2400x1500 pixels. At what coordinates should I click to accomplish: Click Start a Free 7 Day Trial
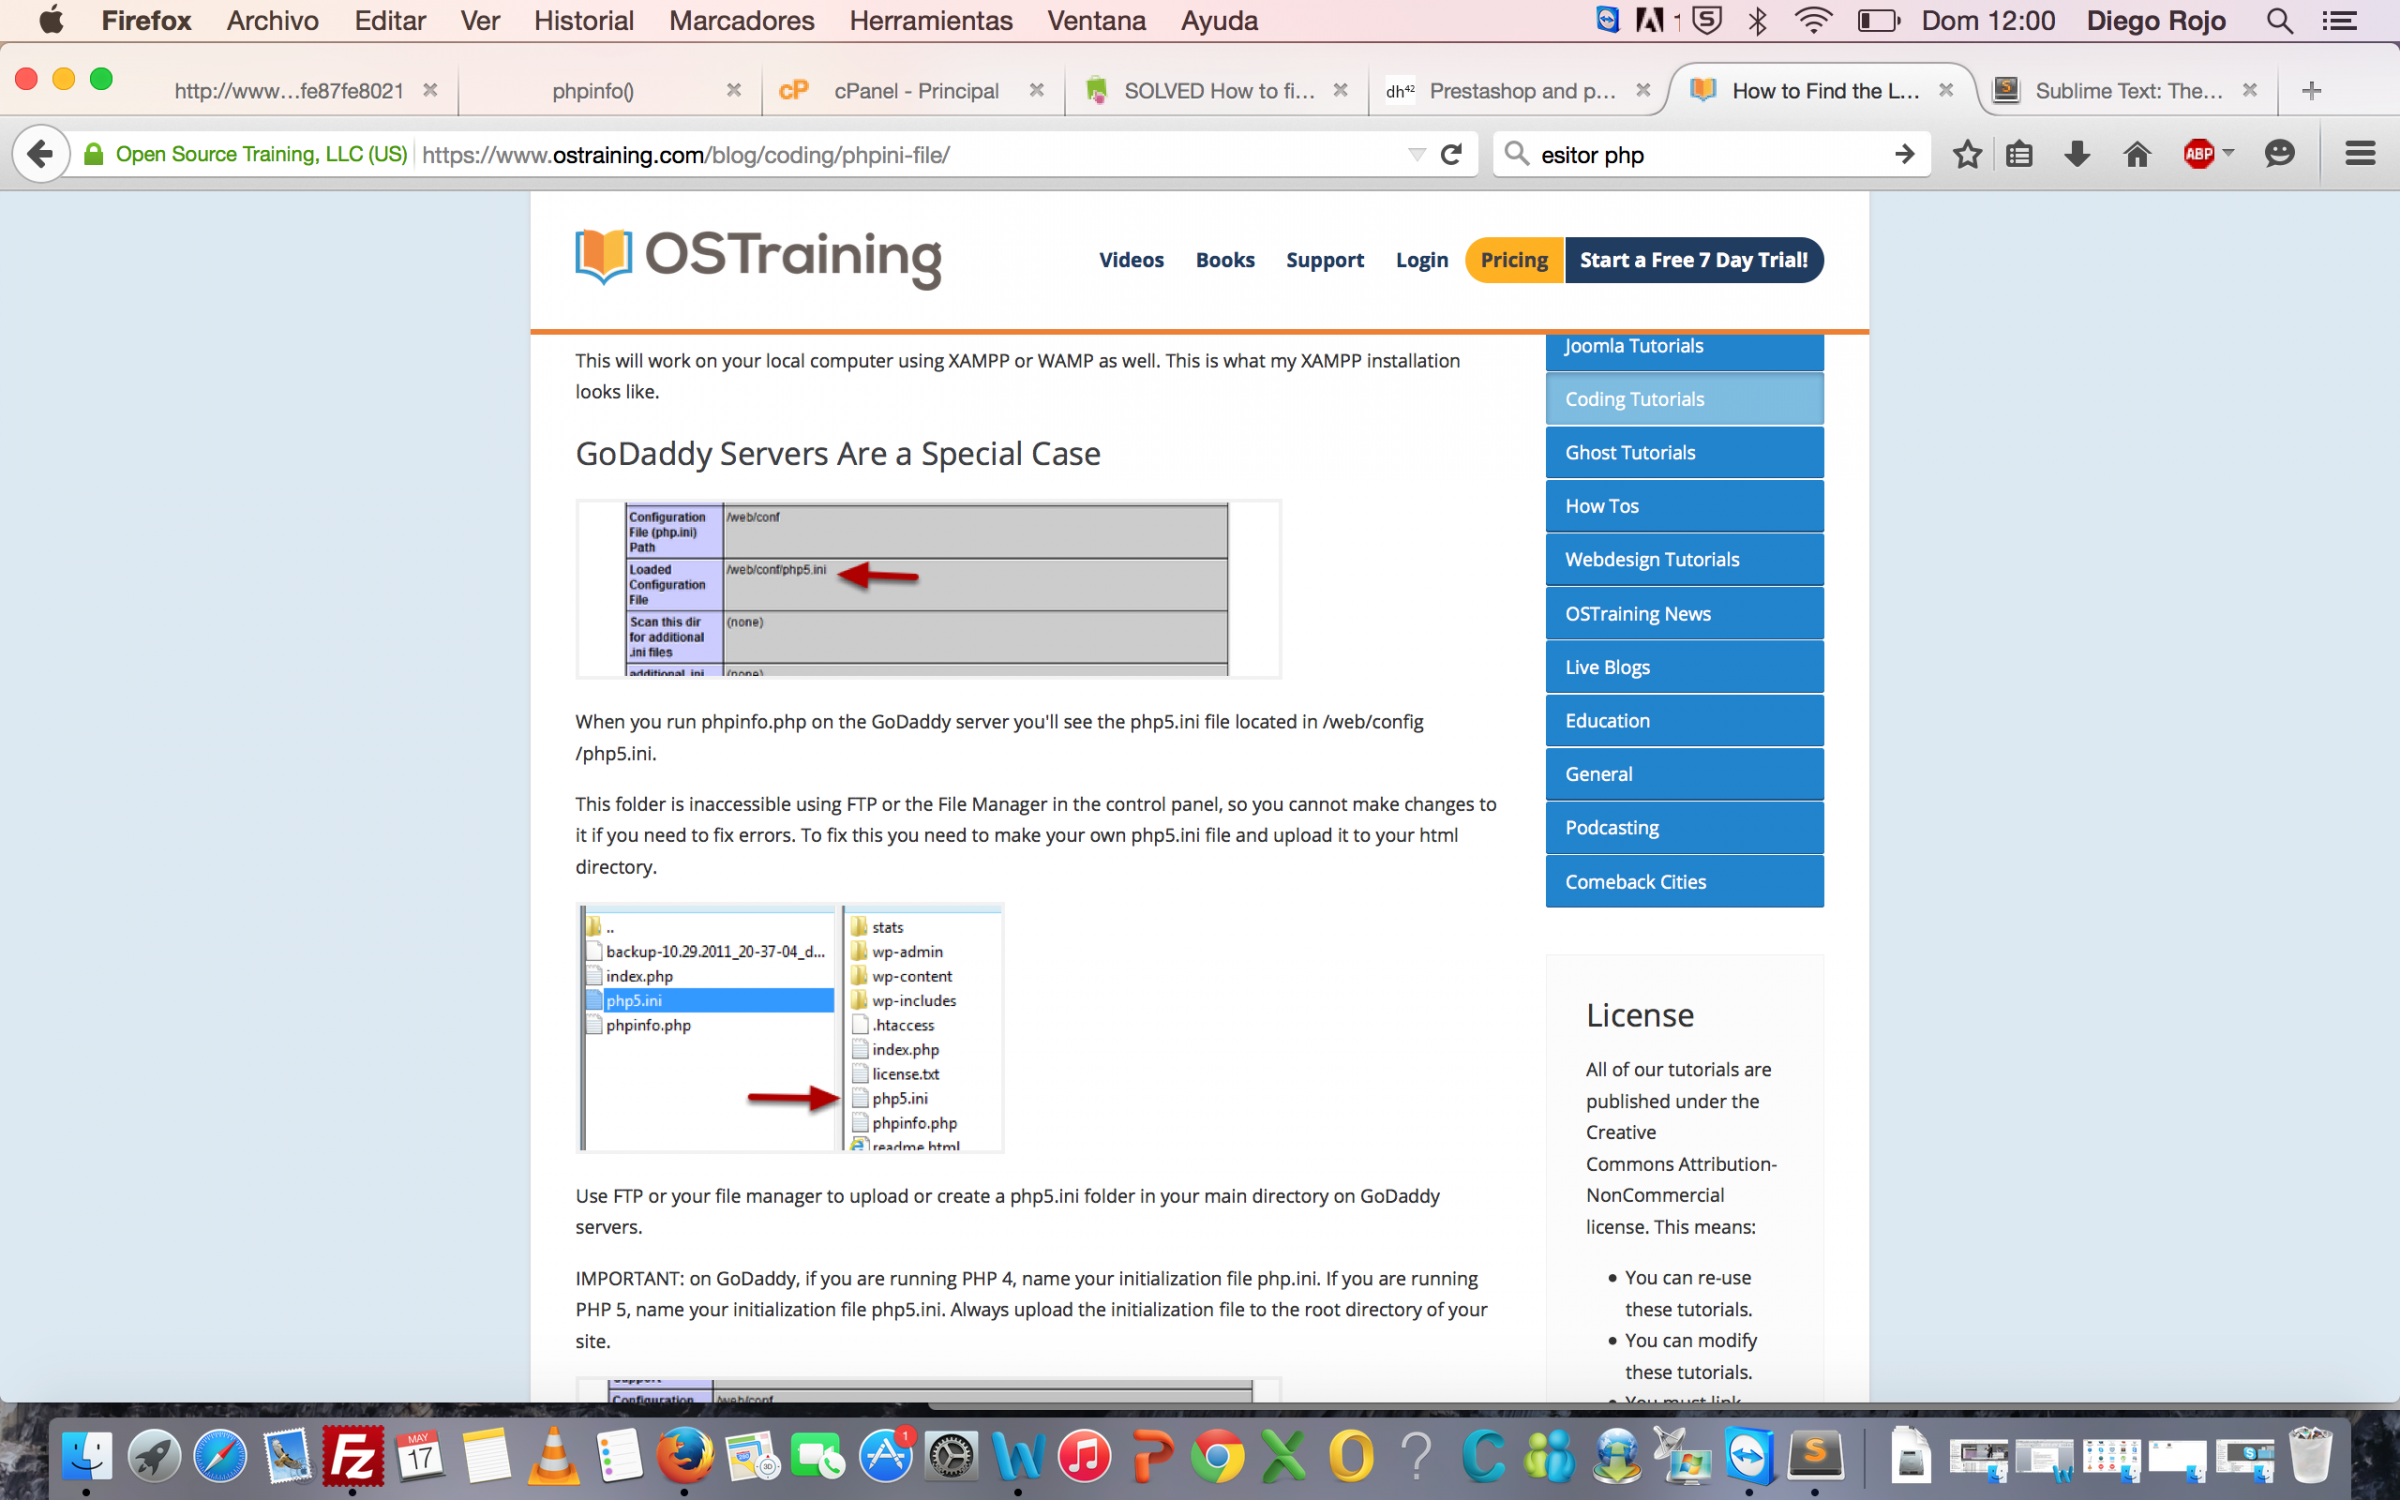[x=1693, y=260]
